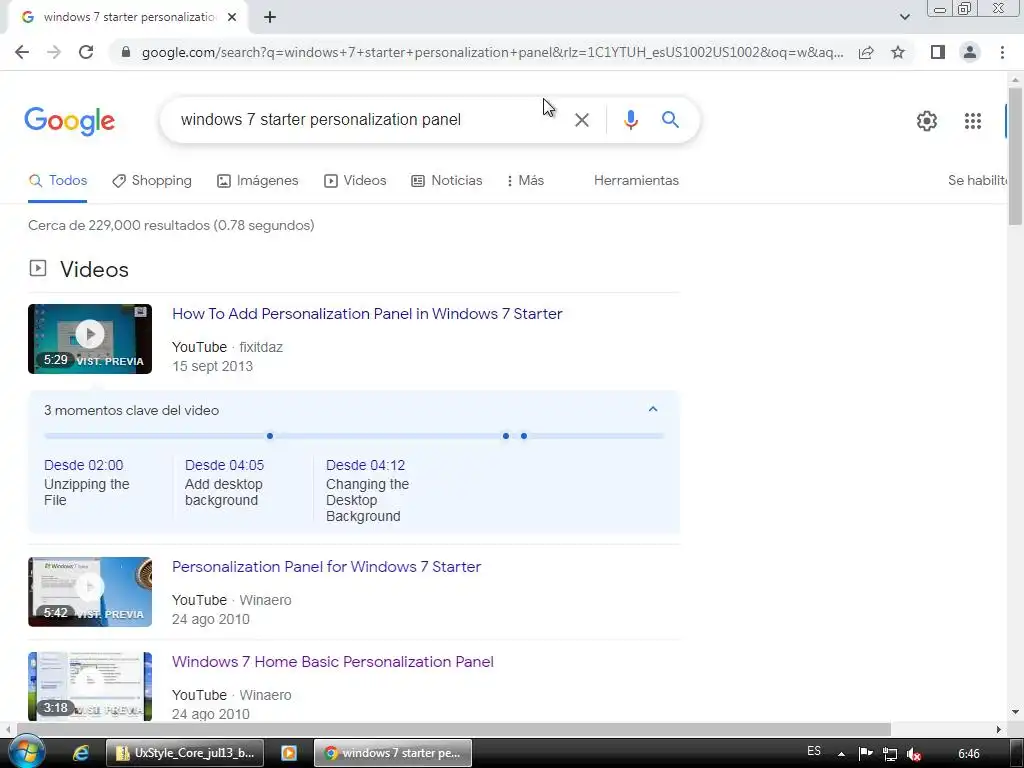Click the Chrome address bar URL
This screenshot has height=768, width=1024.
(x=492, y=52)
